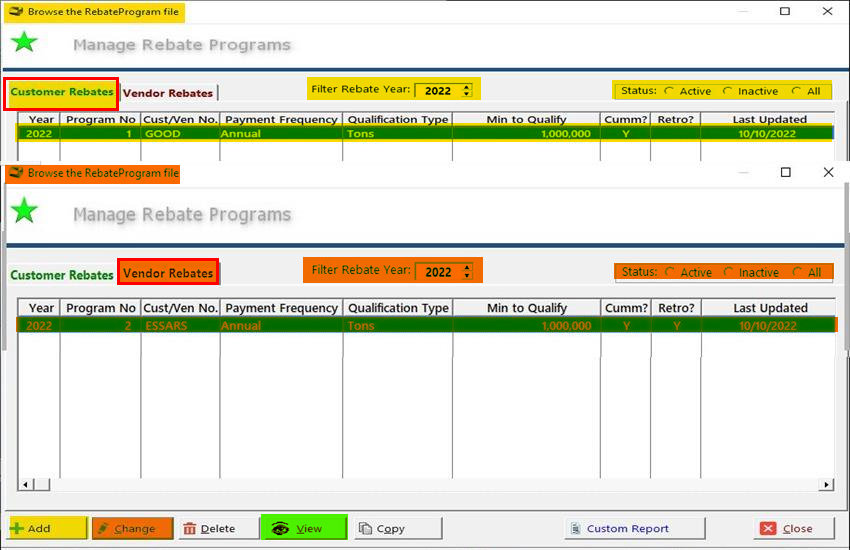Open Customer Rebates tab in upper window

tap(62, 92)
